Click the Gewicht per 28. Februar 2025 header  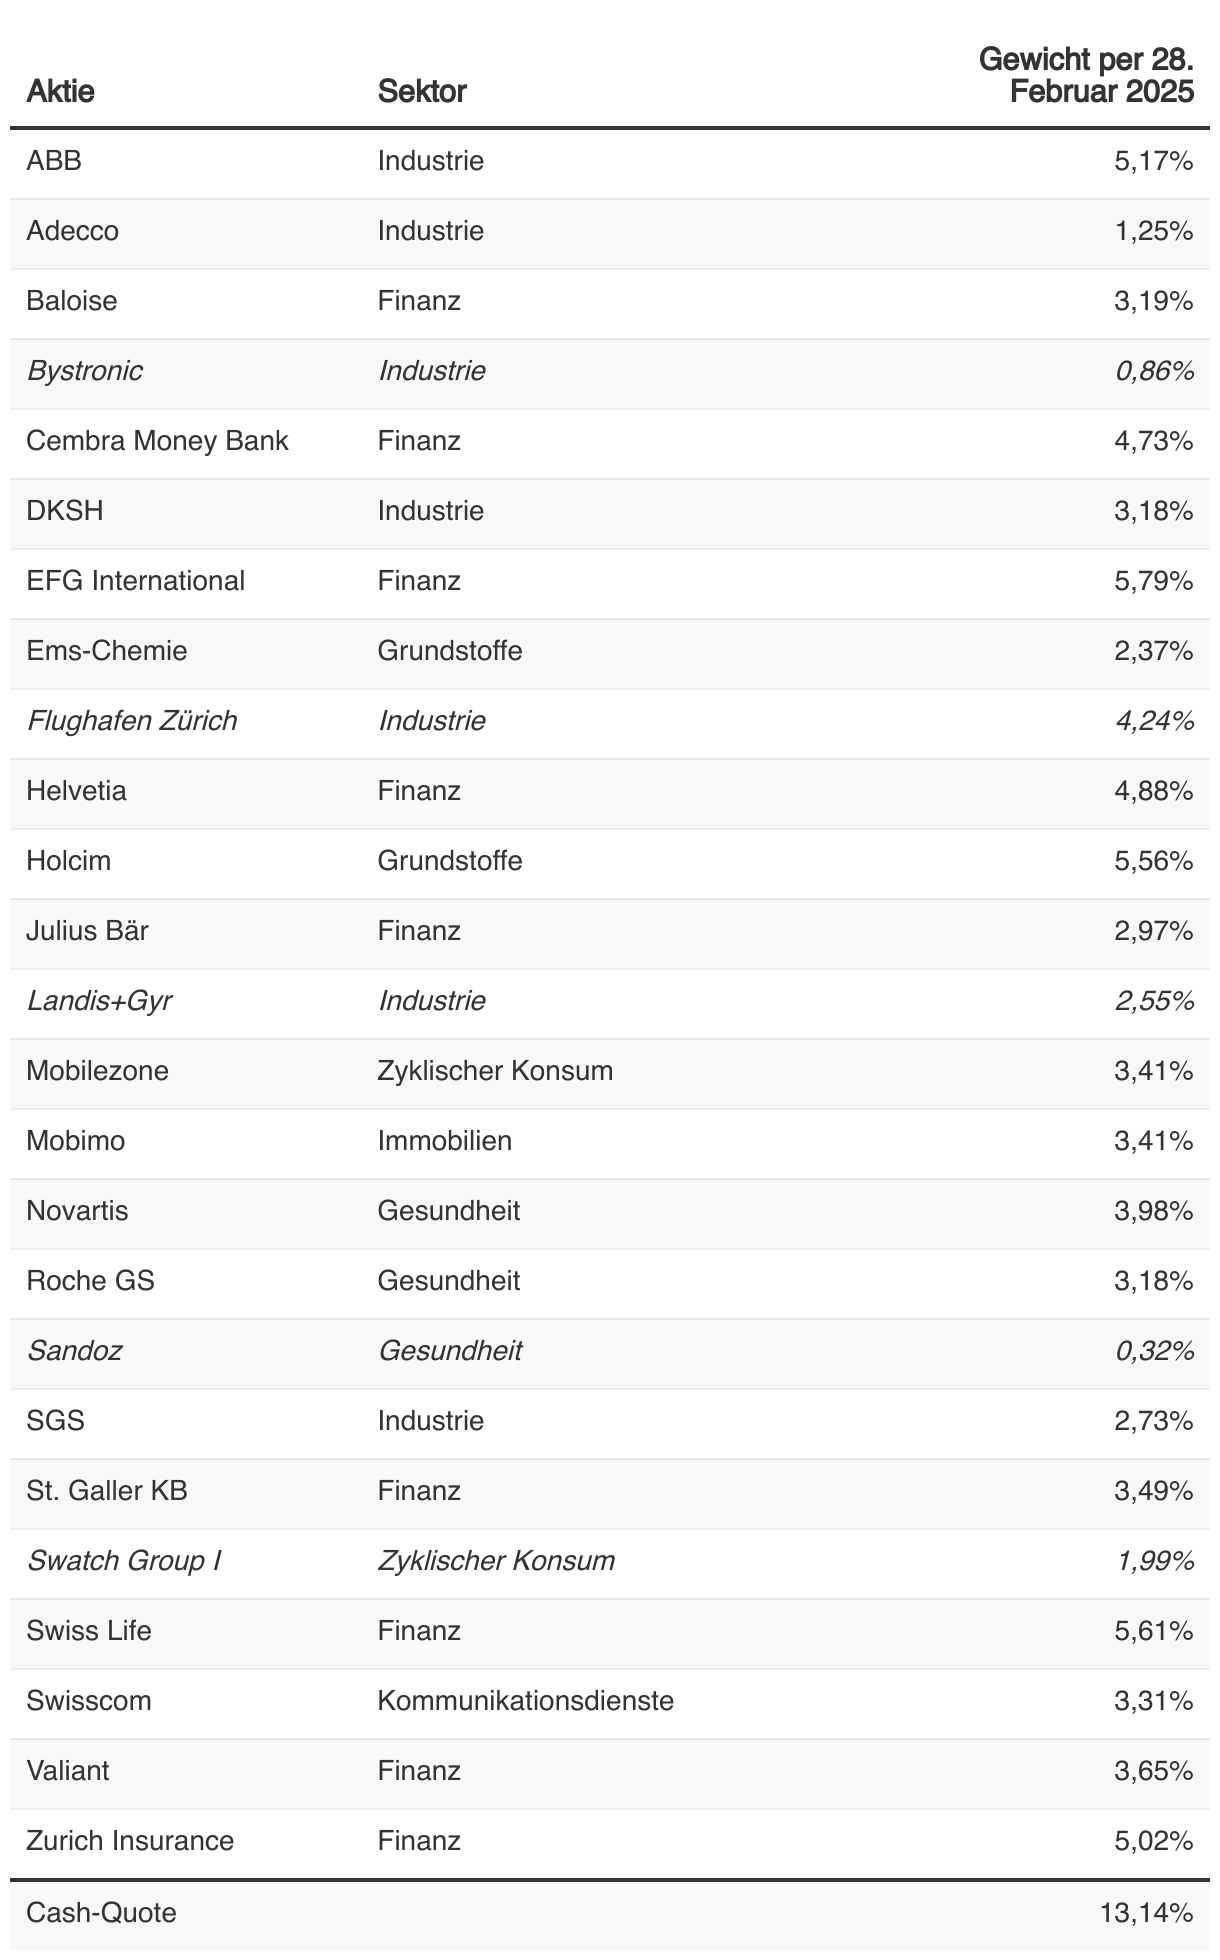[1086, 75]
